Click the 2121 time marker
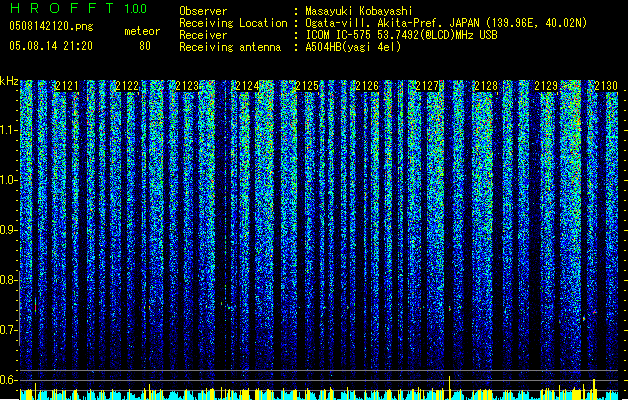Screen dimensions: 629x400 [x=67, y=86]
